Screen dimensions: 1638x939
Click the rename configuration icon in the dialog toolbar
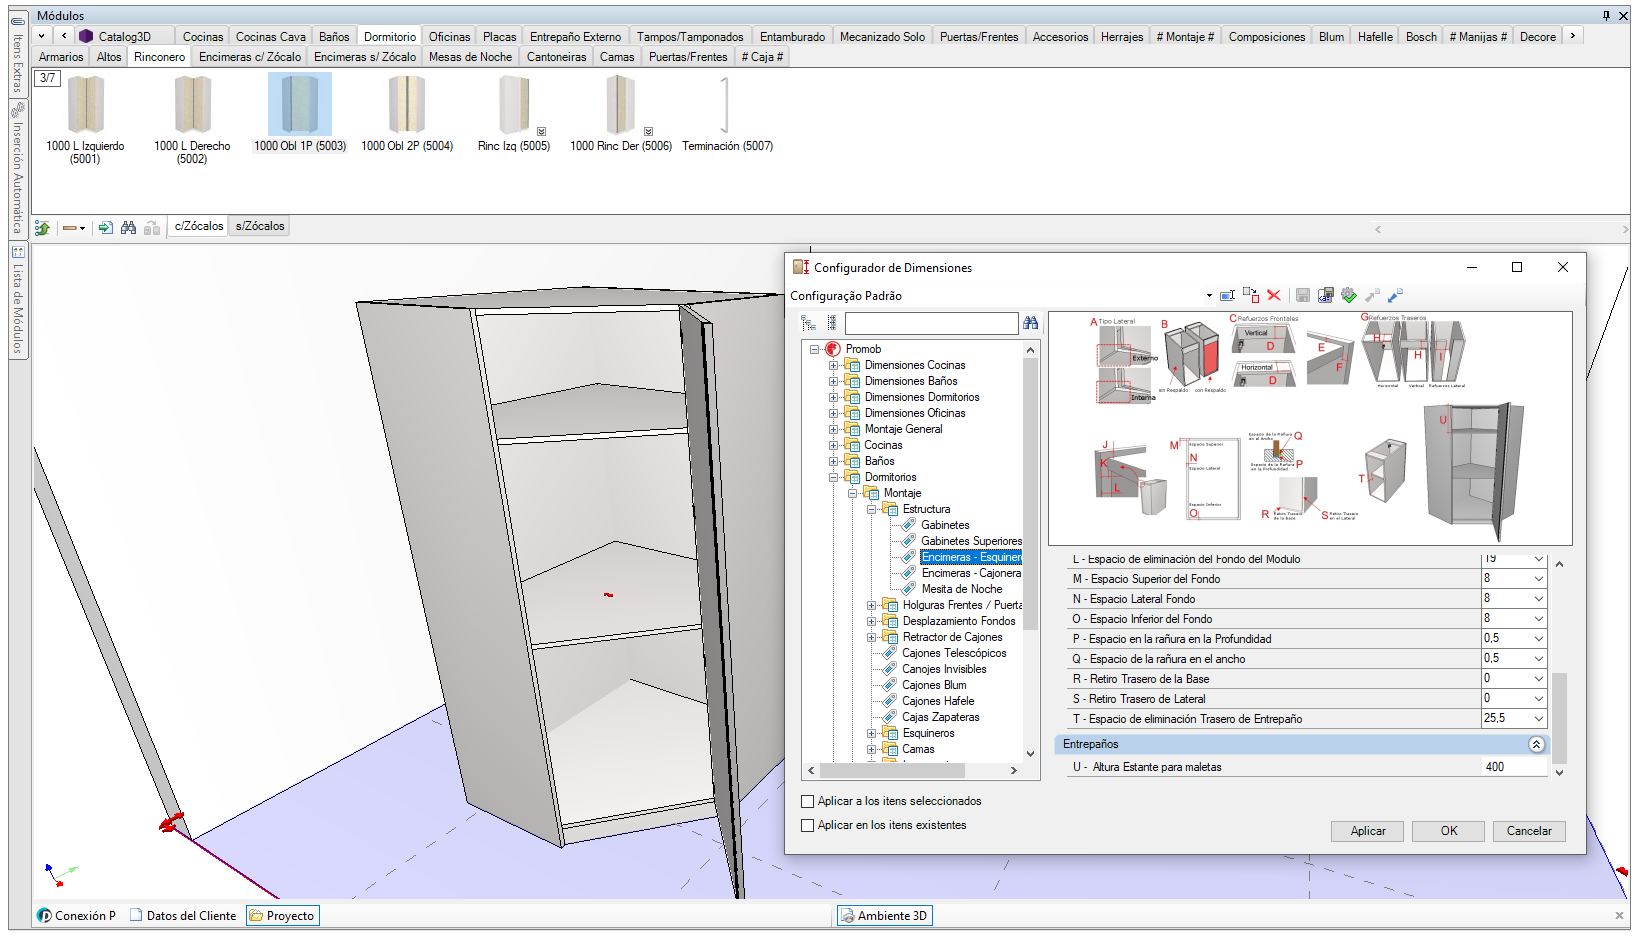[x=1228, y=295]
